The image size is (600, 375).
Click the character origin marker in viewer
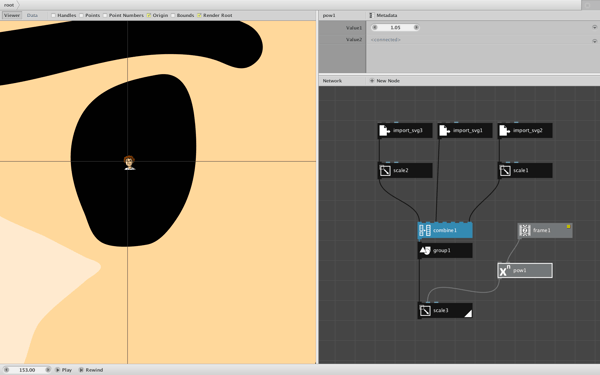(x=130, y=163)
